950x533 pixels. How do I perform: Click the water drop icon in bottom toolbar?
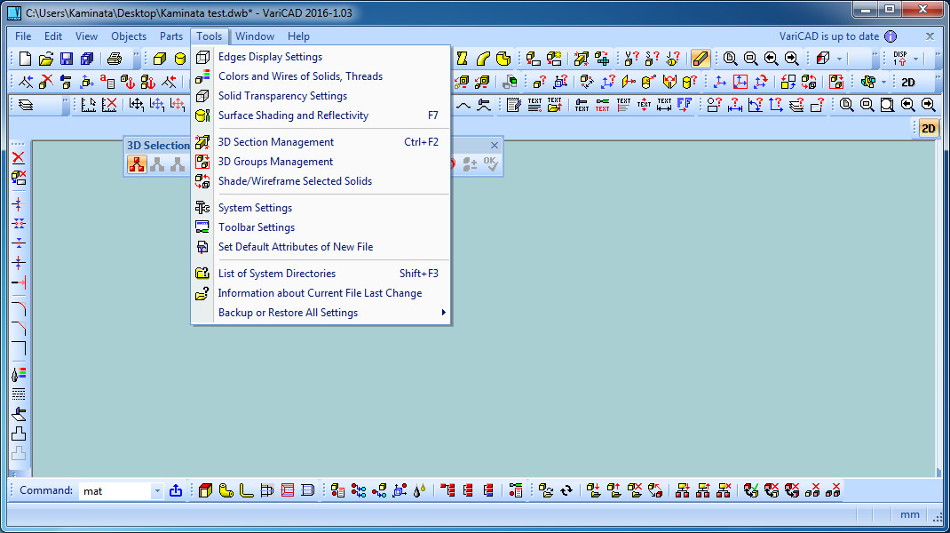419,491
